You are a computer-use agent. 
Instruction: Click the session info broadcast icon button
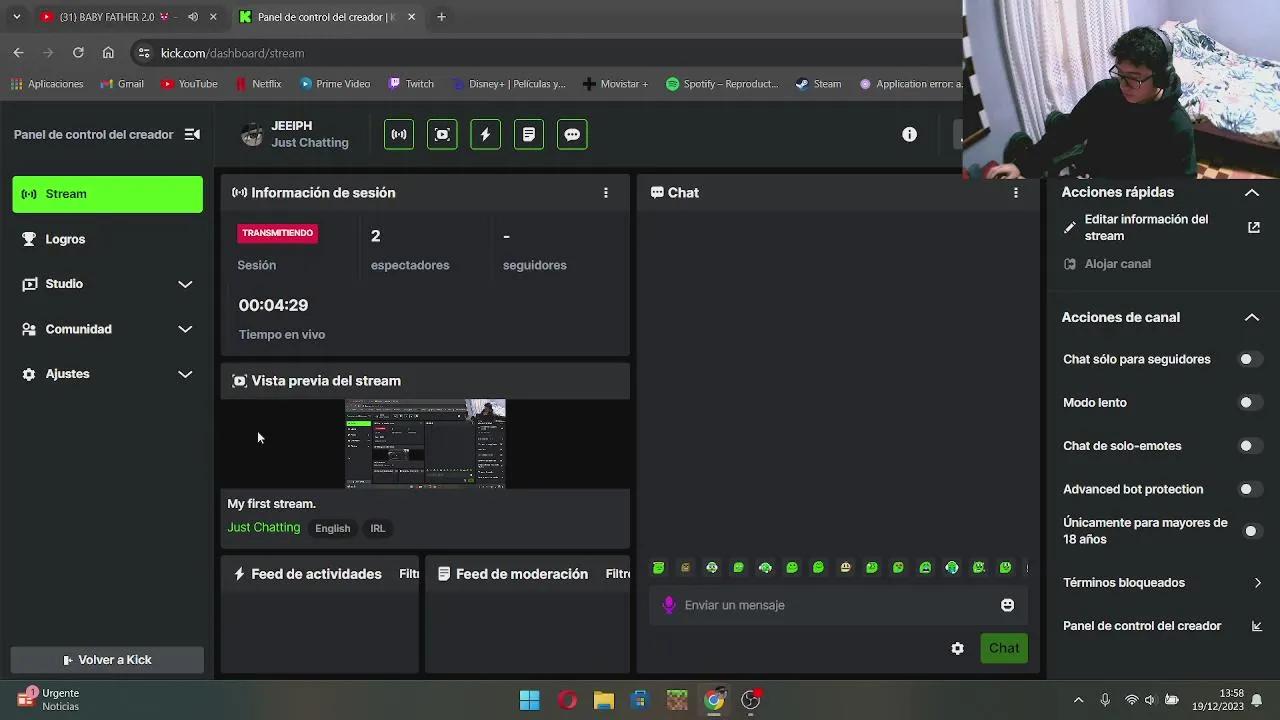coord(399,135)
